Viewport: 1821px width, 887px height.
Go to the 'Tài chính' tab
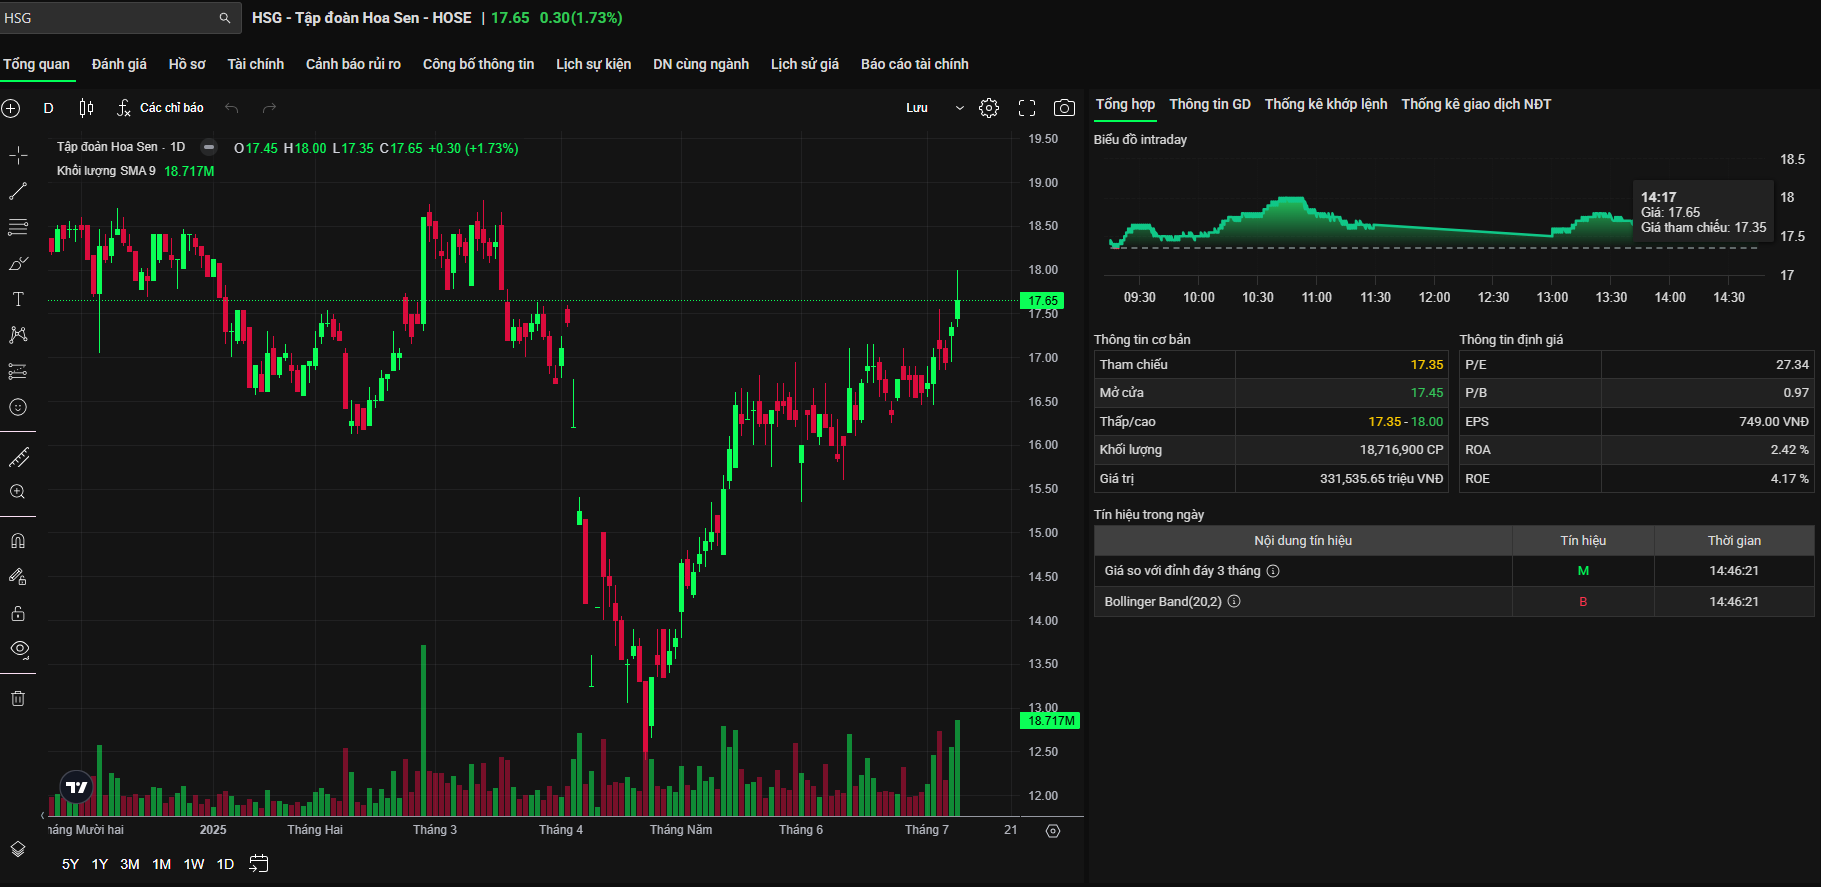pyautogui.click(x=256, y=64)
